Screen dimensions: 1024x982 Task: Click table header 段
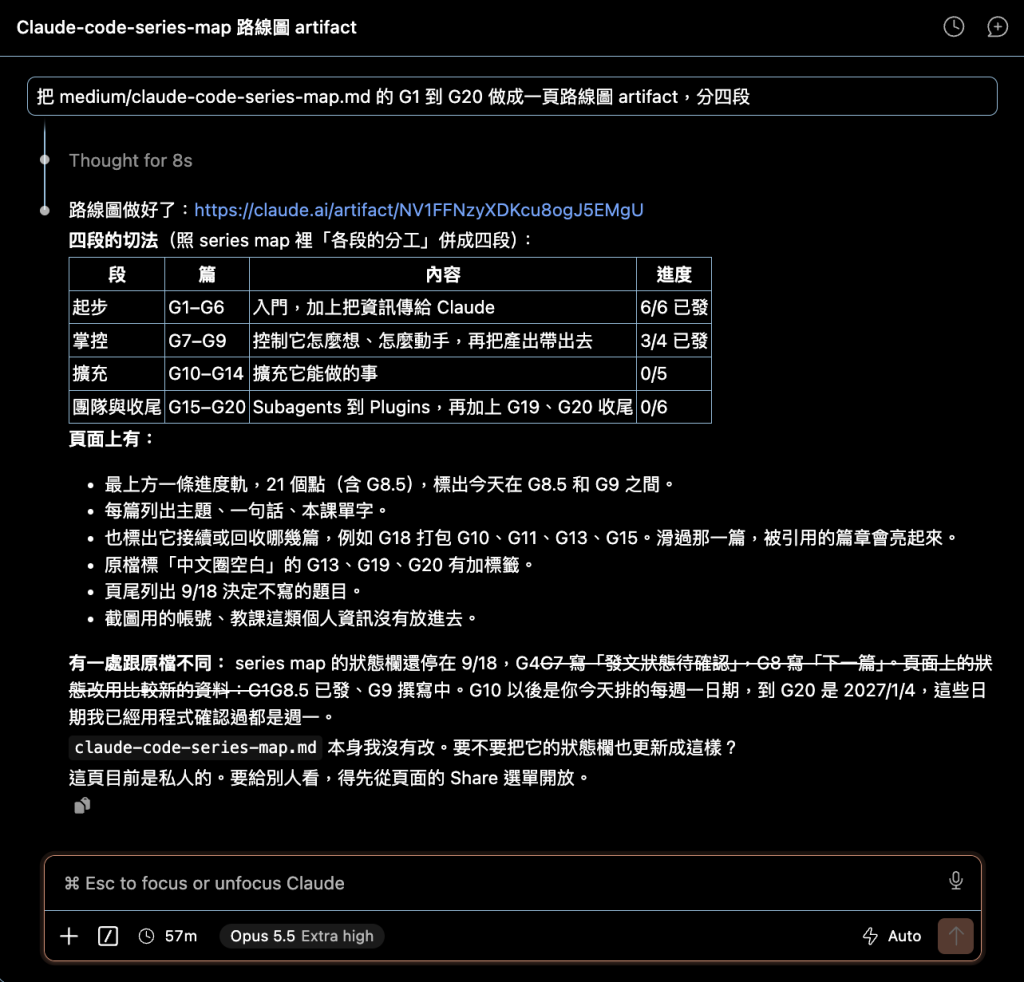117,274
